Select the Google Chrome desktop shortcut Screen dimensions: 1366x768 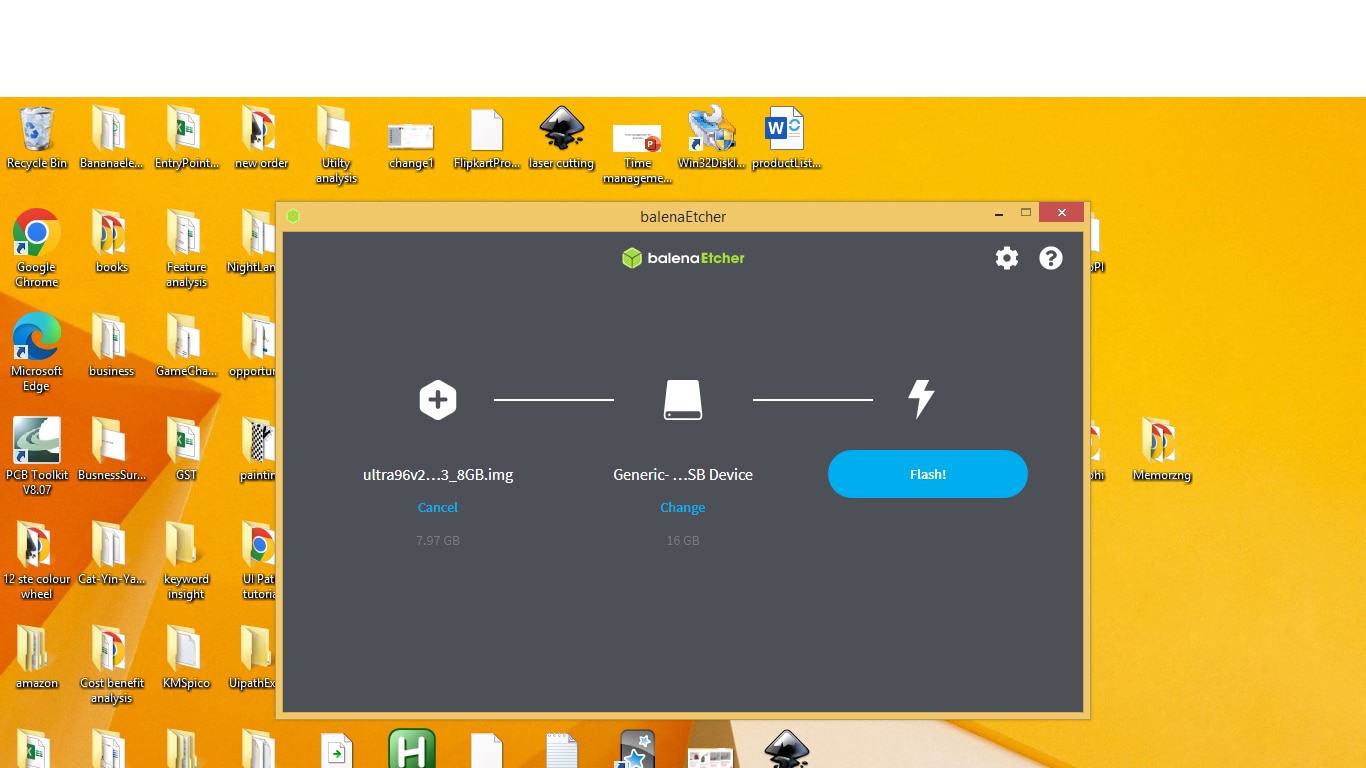click(37, 249)
